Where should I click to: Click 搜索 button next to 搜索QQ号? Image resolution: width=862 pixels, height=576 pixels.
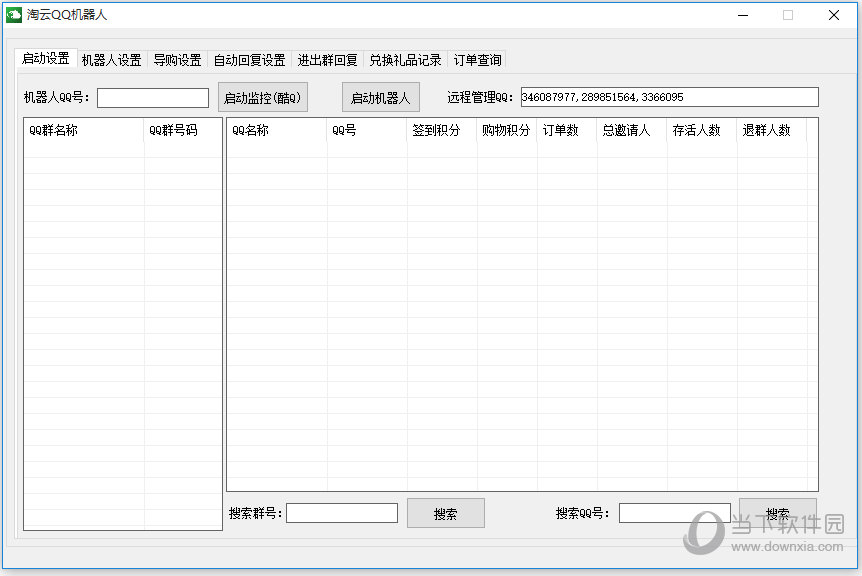777,513
